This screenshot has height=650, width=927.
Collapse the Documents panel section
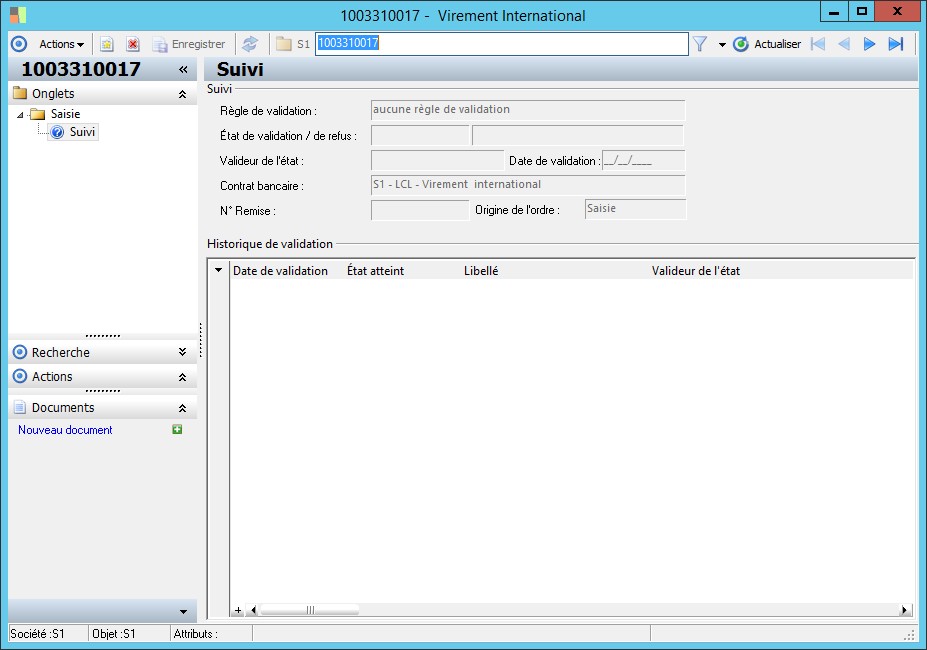click(x=182, y=408)
